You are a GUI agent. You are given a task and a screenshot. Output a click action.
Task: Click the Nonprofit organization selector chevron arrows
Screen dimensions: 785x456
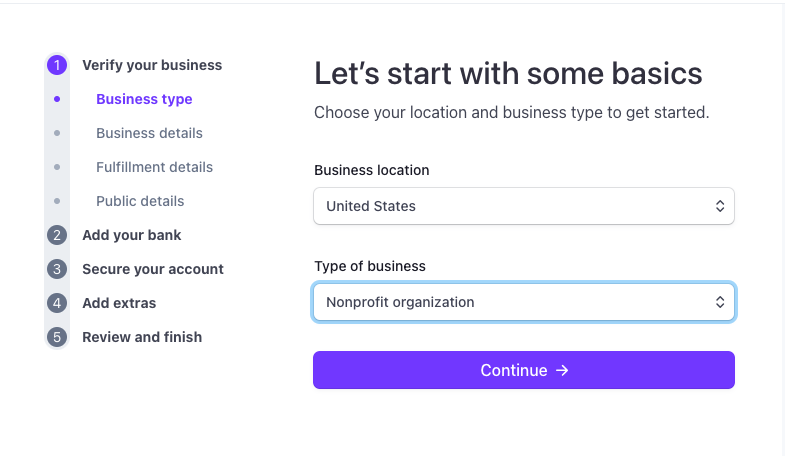pyautogui.click(x=719, y=302)
